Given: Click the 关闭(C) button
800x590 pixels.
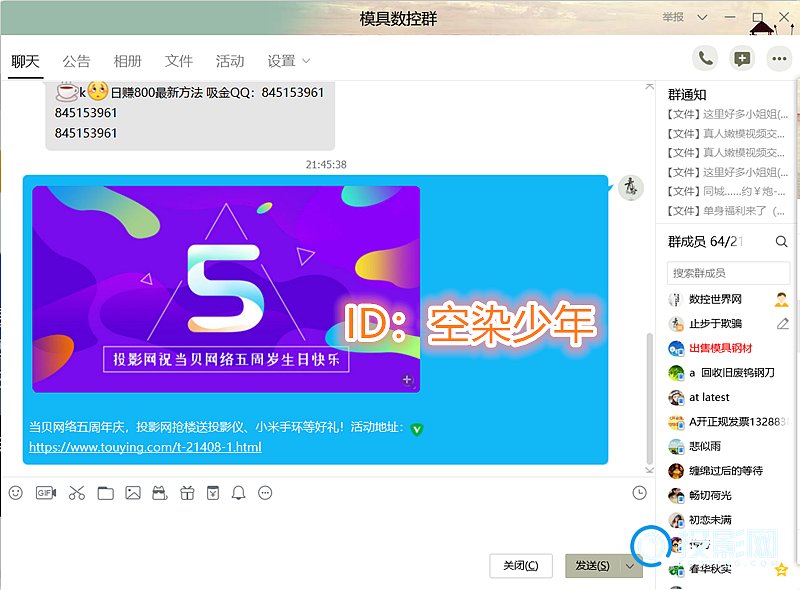Looking at the screenshot, I should click(521, 566).
